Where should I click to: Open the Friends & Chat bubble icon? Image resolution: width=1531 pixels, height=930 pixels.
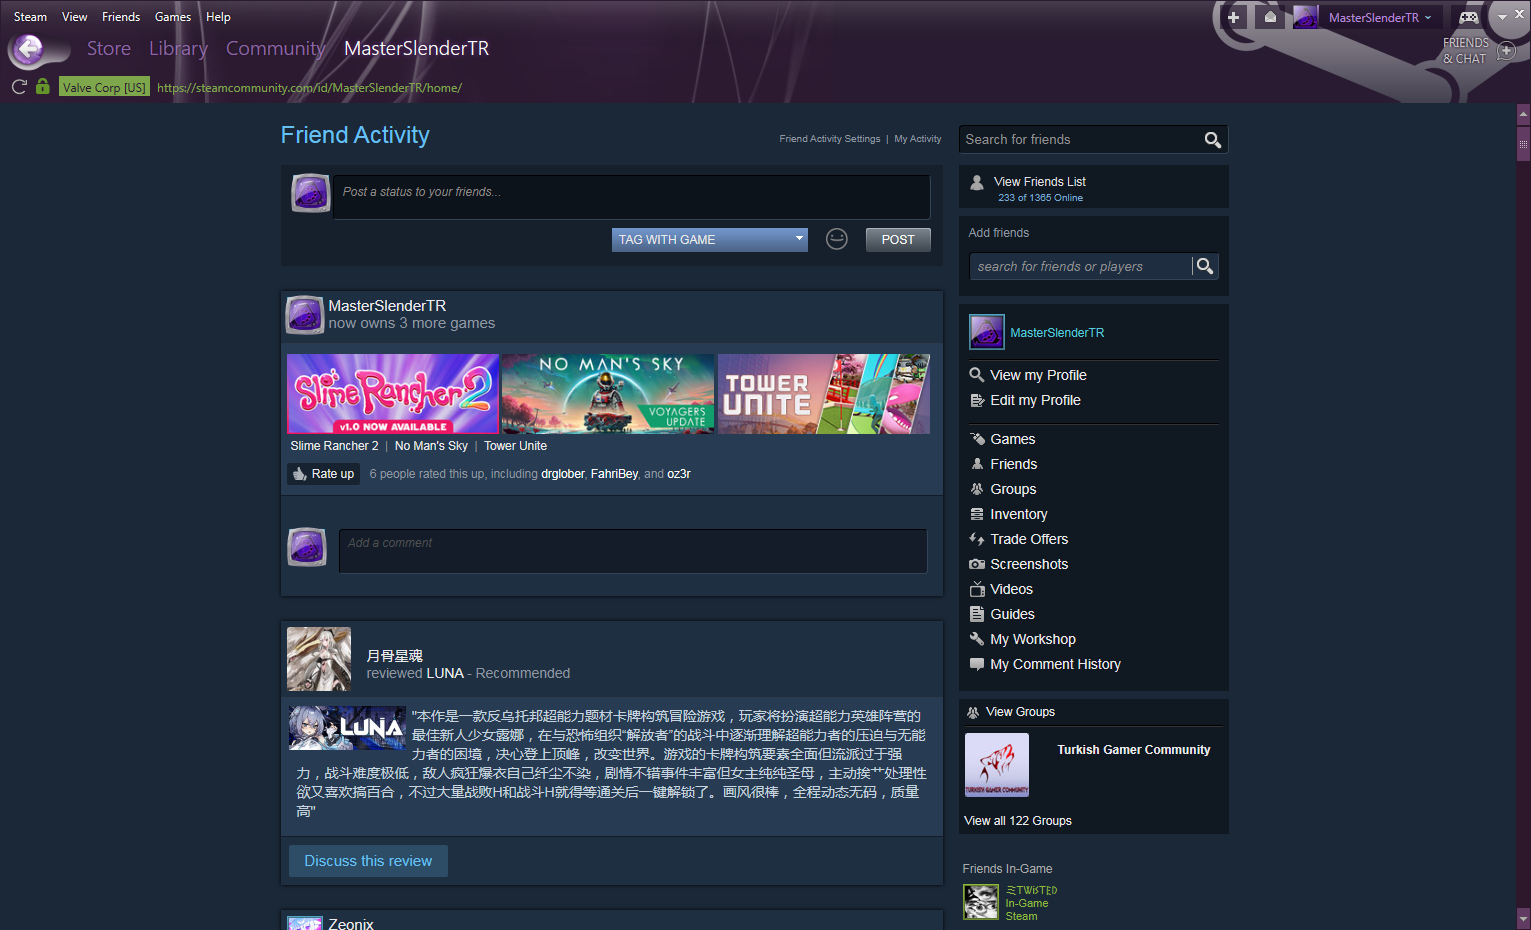1507,50
